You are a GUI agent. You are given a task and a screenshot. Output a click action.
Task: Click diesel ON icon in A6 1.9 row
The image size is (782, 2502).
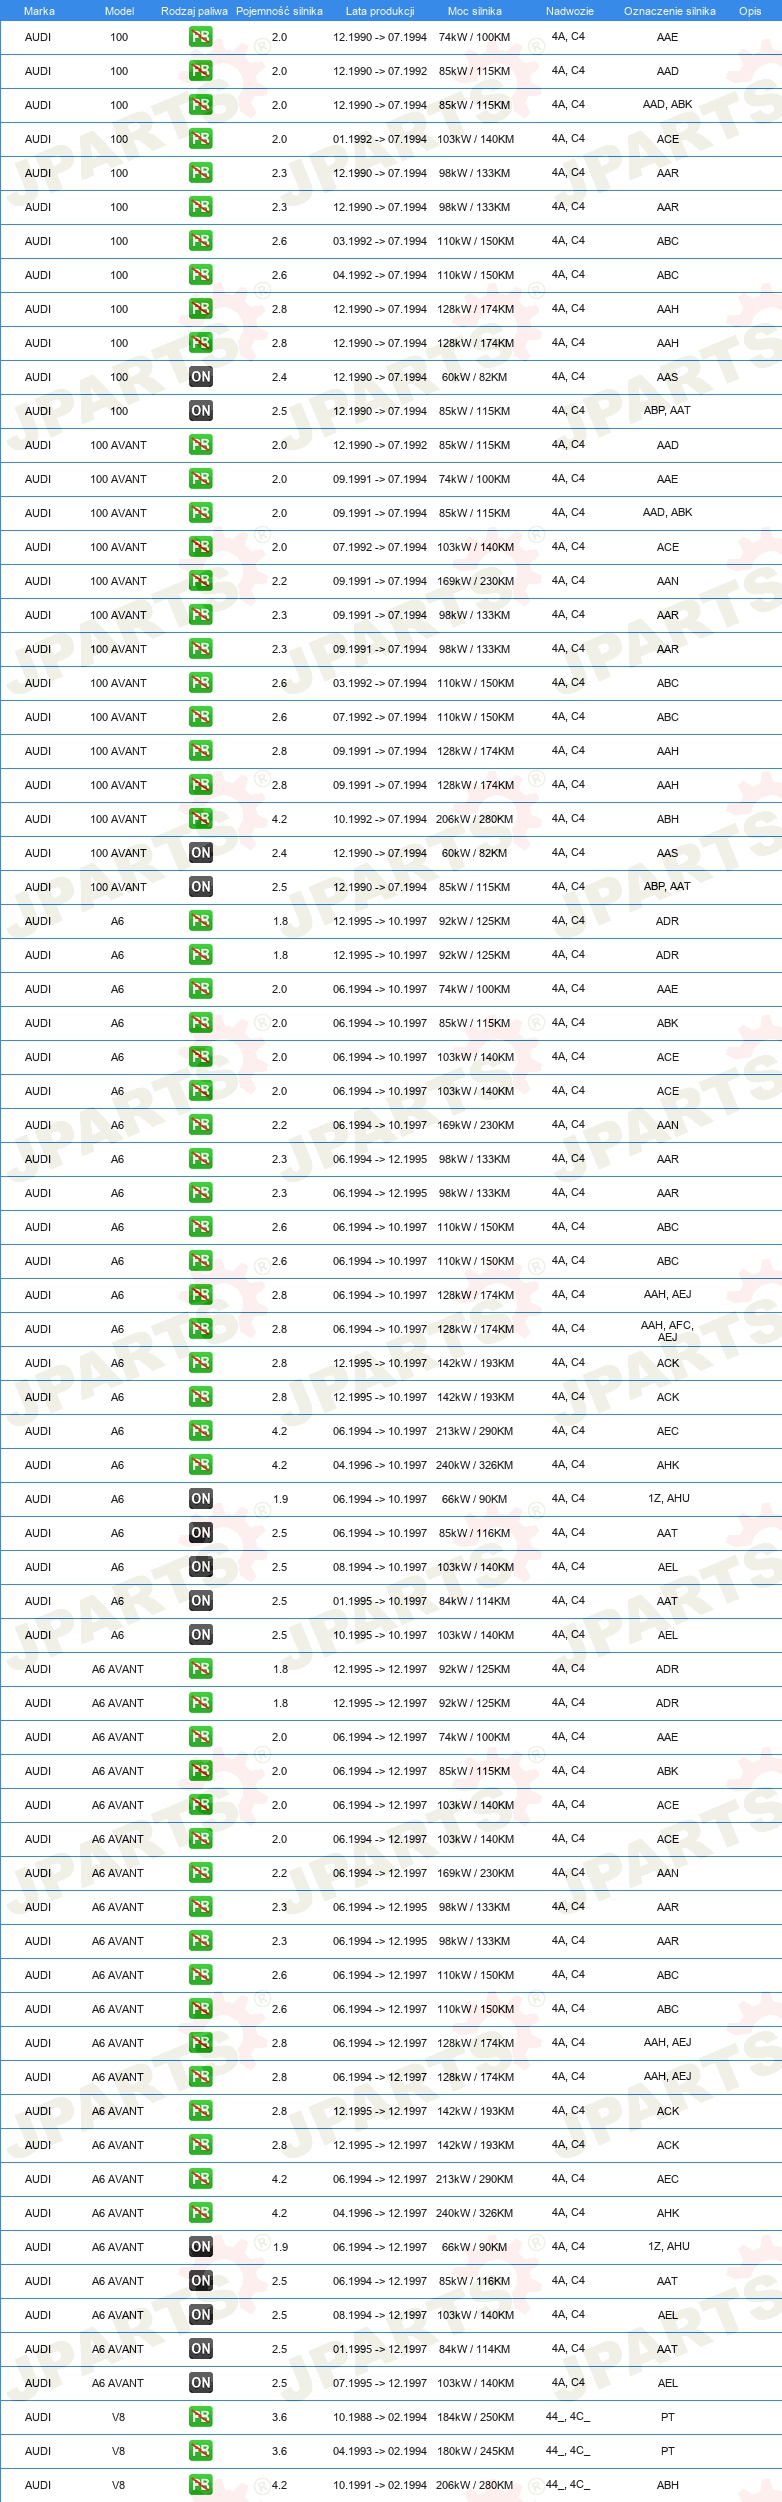(x=200, y=1499)
